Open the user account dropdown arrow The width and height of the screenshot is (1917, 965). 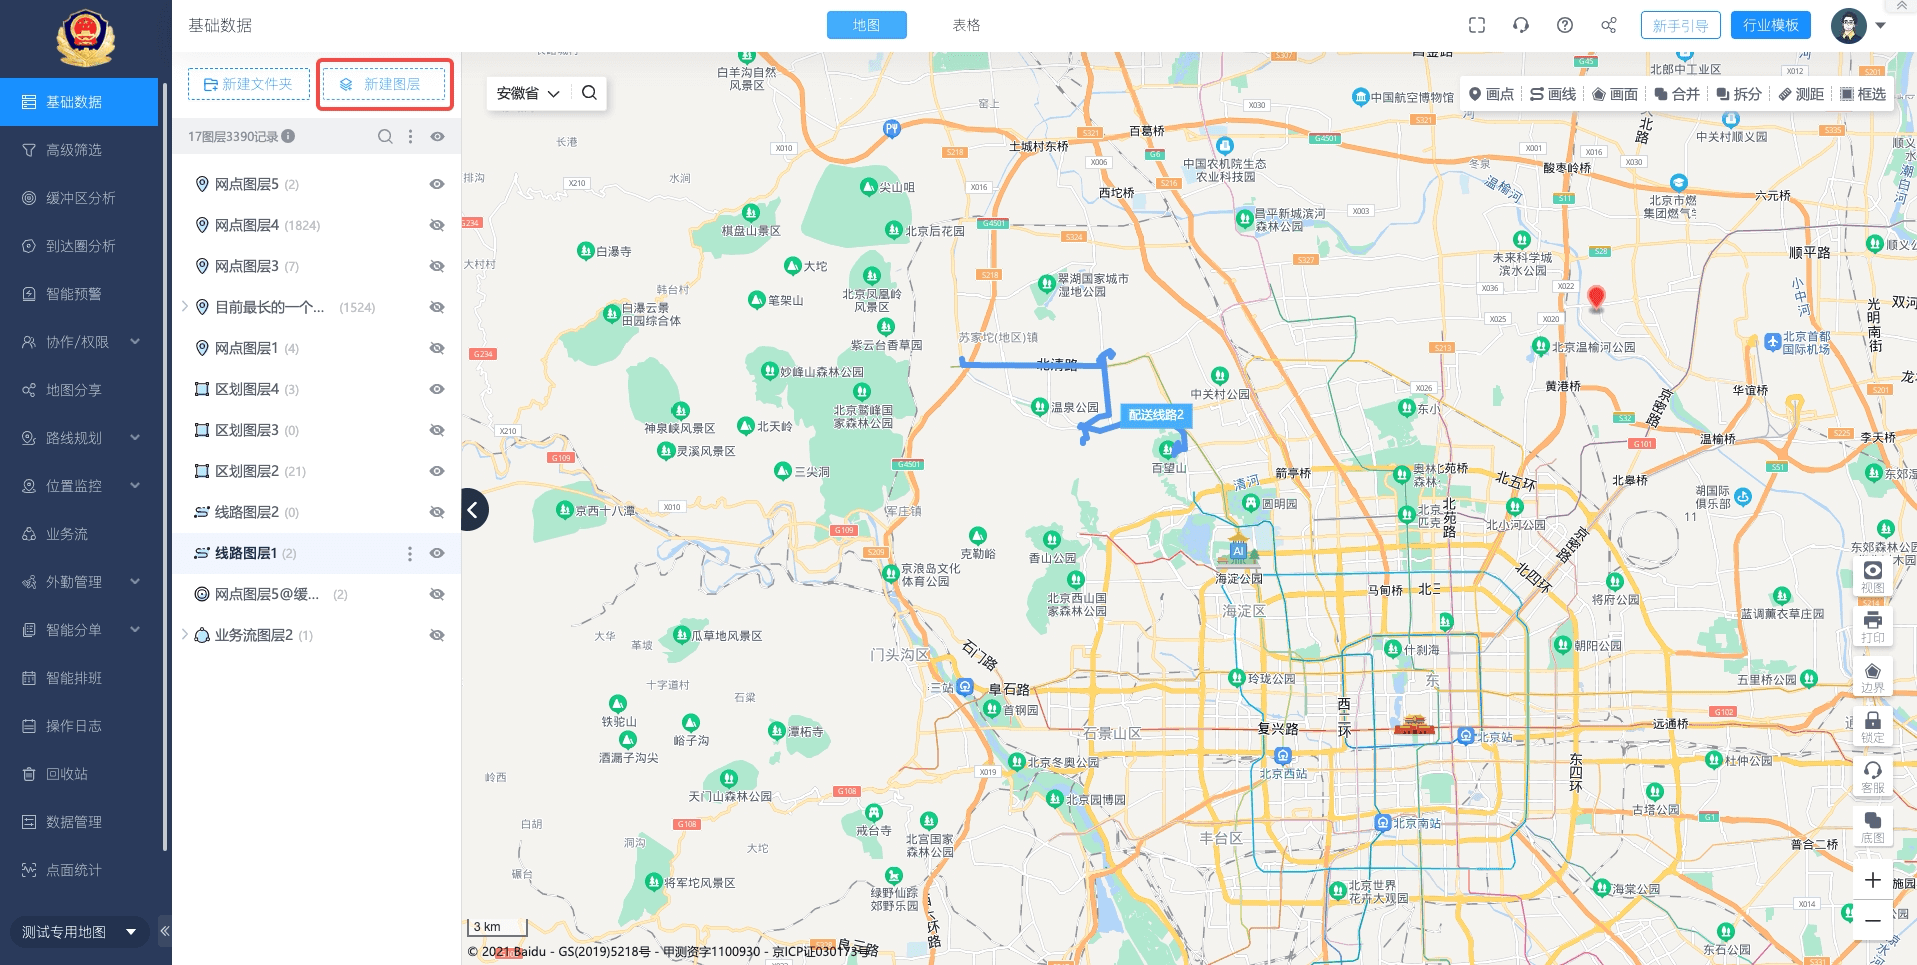coord(1881,26)
